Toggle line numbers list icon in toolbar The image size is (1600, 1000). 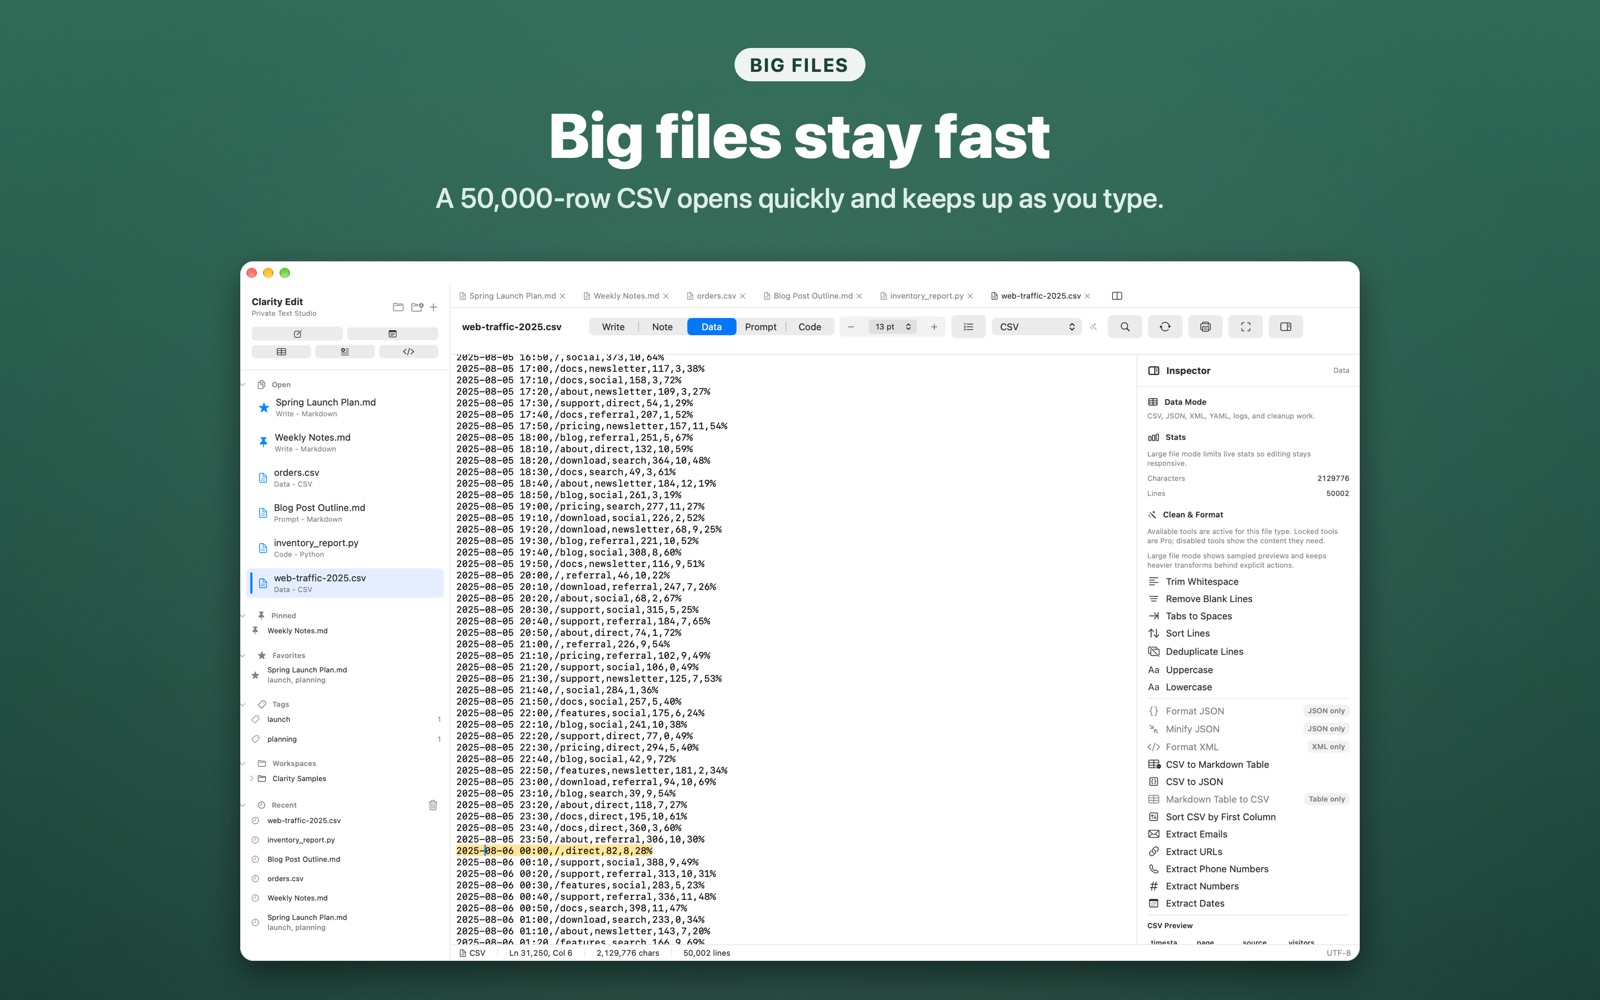pos(968,327)
